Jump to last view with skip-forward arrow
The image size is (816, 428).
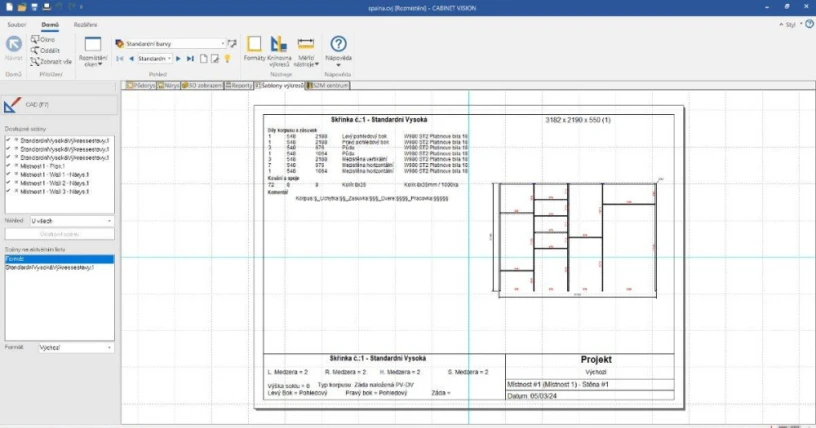click(x=190, y=59)
